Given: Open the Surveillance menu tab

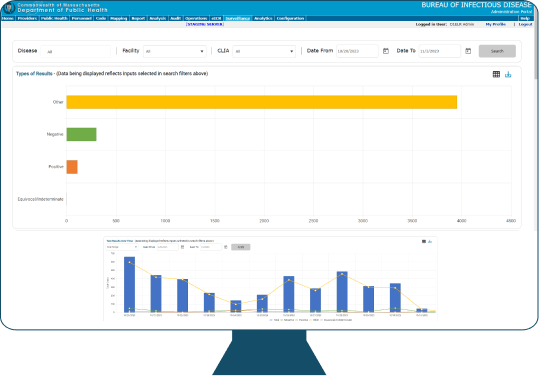Looking at the screenshot, I should (238, 19).
